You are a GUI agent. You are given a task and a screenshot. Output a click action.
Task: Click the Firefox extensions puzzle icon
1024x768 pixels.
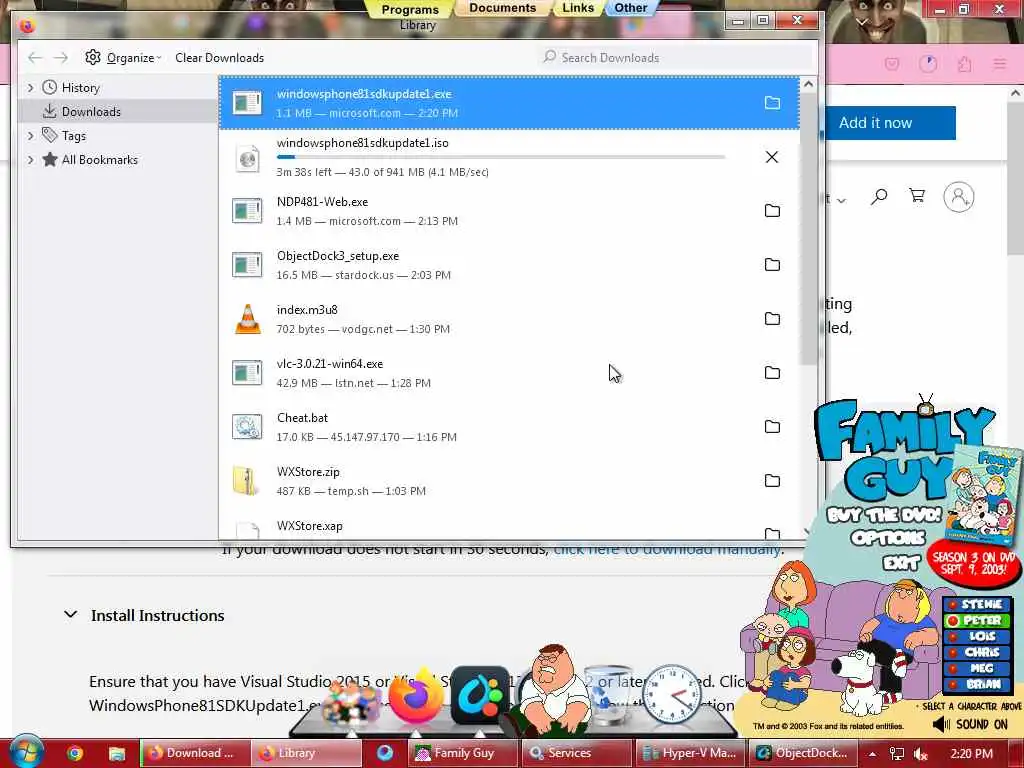point(965,64)
